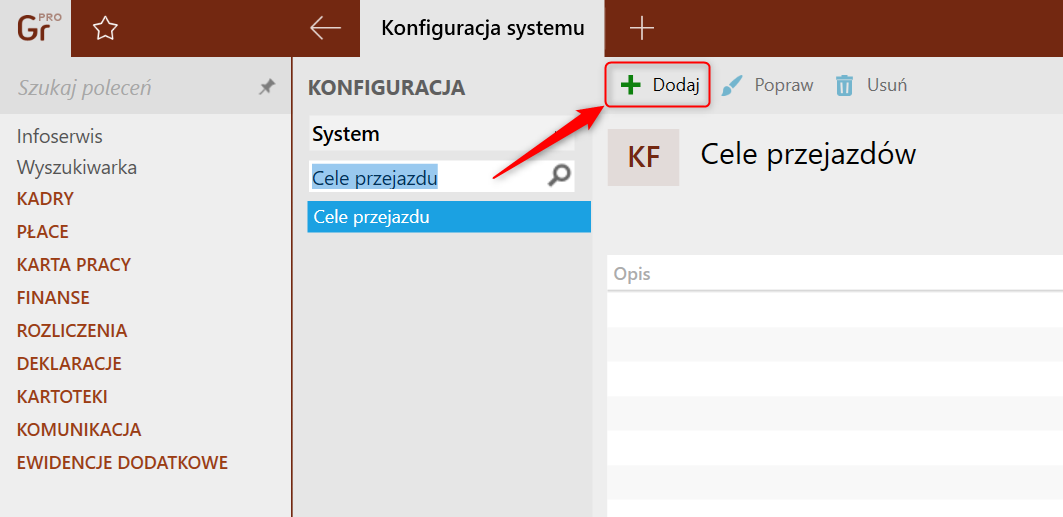Go back using the left arrow
Image resolution: width=1063 pixels, height=517 pixels.
point(325,28)
